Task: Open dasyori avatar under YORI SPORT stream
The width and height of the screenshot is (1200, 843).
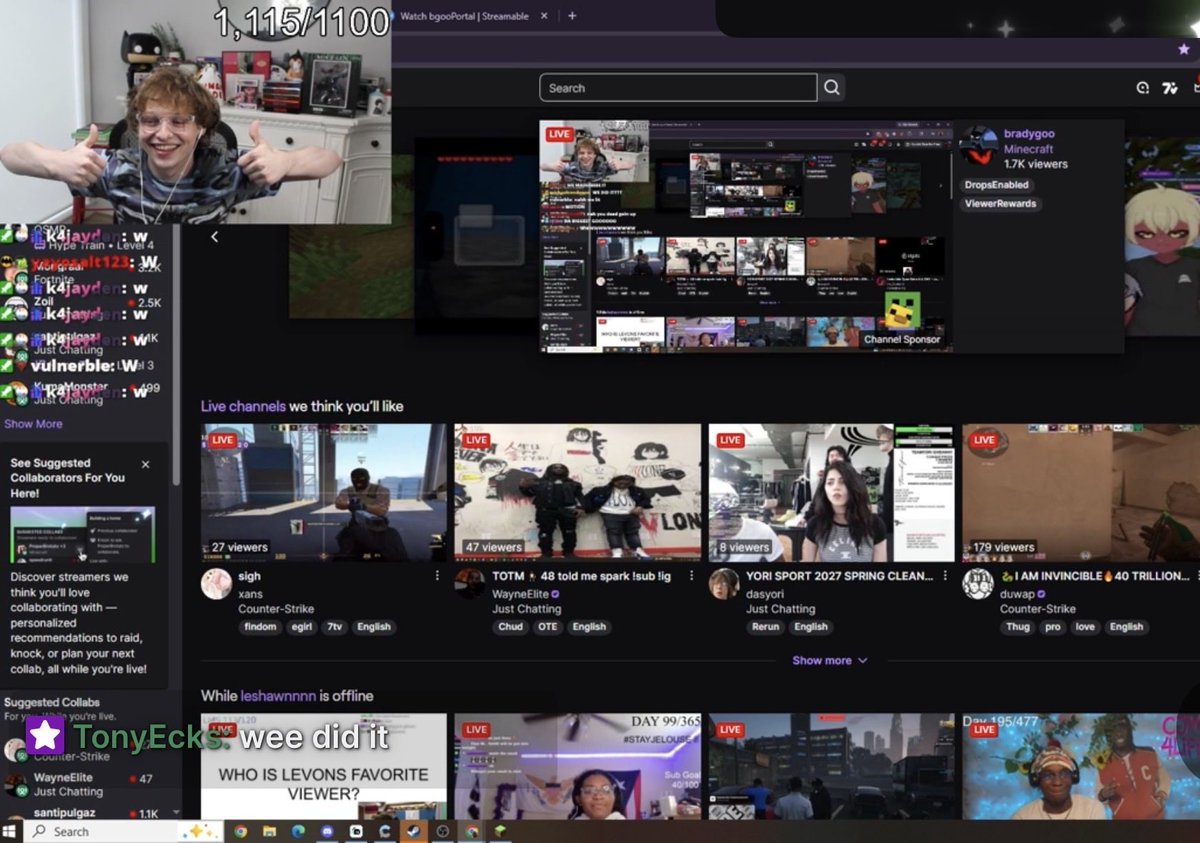Action: tap(724, 584)
